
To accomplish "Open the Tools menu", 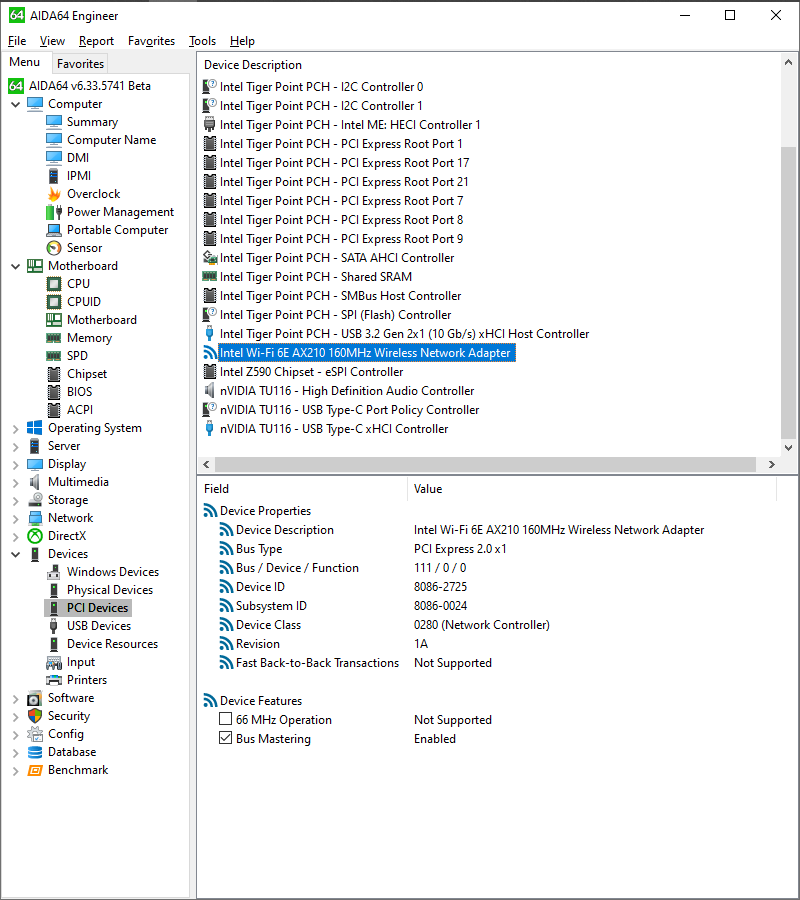I will pyautogui.click(x=203, y=41).
